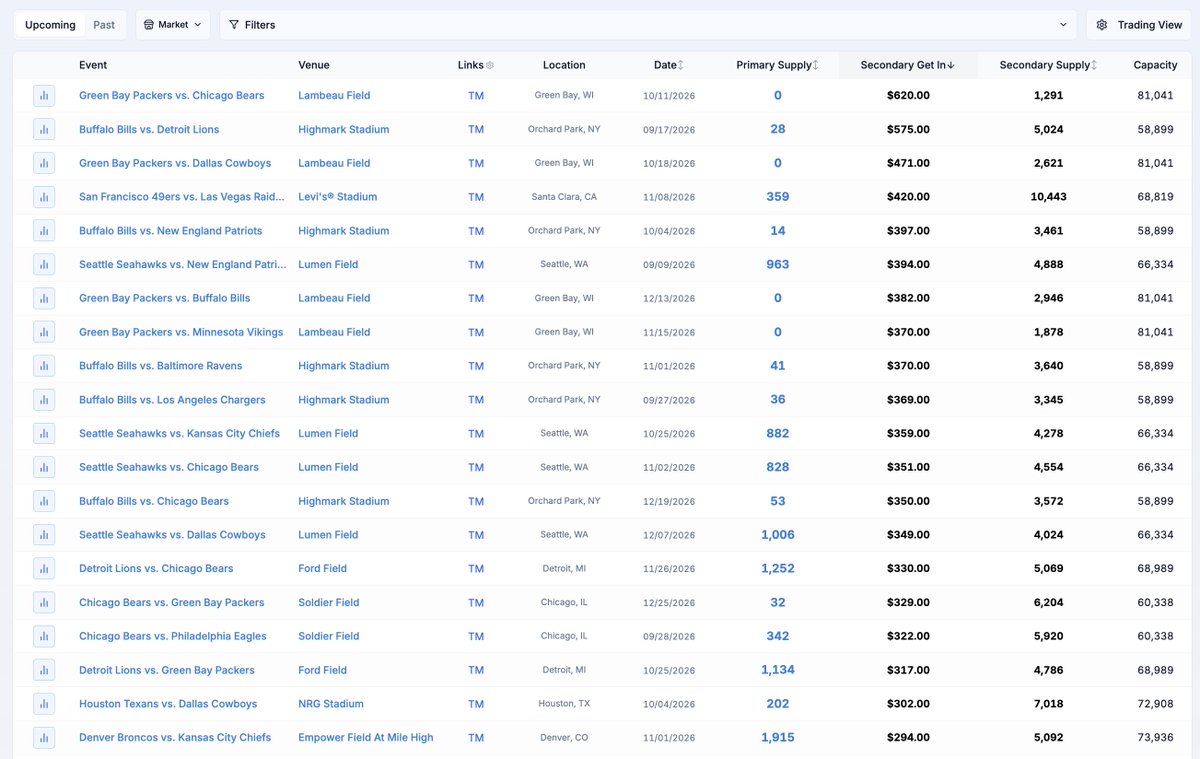Viewport: 1200px width, 759px height.
Task: Open Trading View settings button
Action: 1139,25
